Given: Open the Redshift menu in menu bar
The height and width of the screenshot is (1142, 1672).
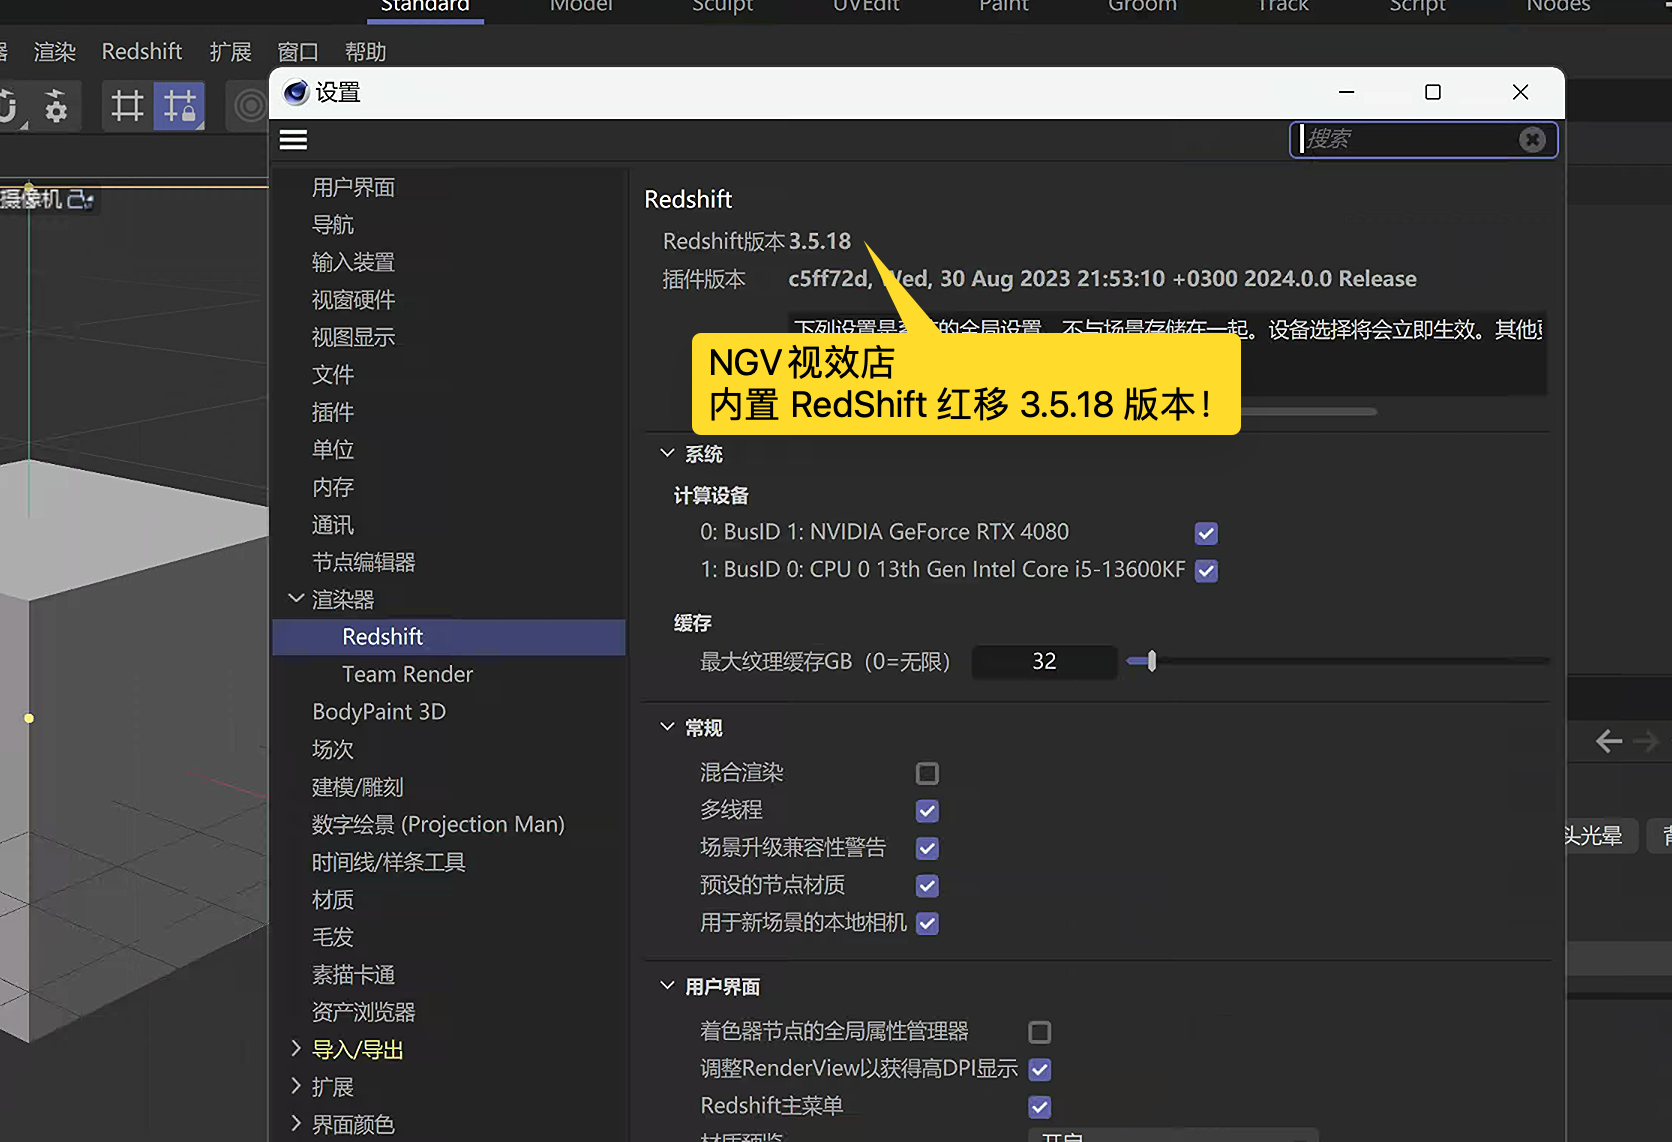Looking at the screenshot, I should (142, 52).
